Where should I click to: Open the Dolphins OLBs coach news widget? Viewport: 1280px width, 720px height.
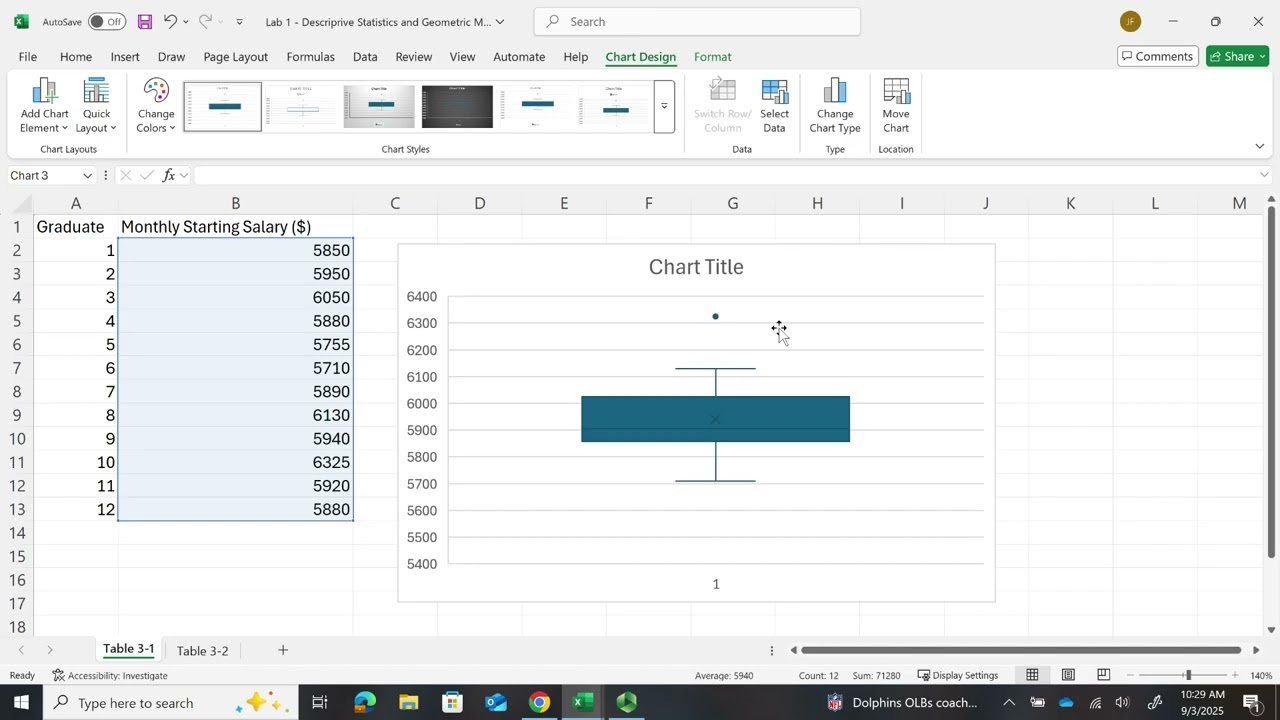tap(901, 702)
